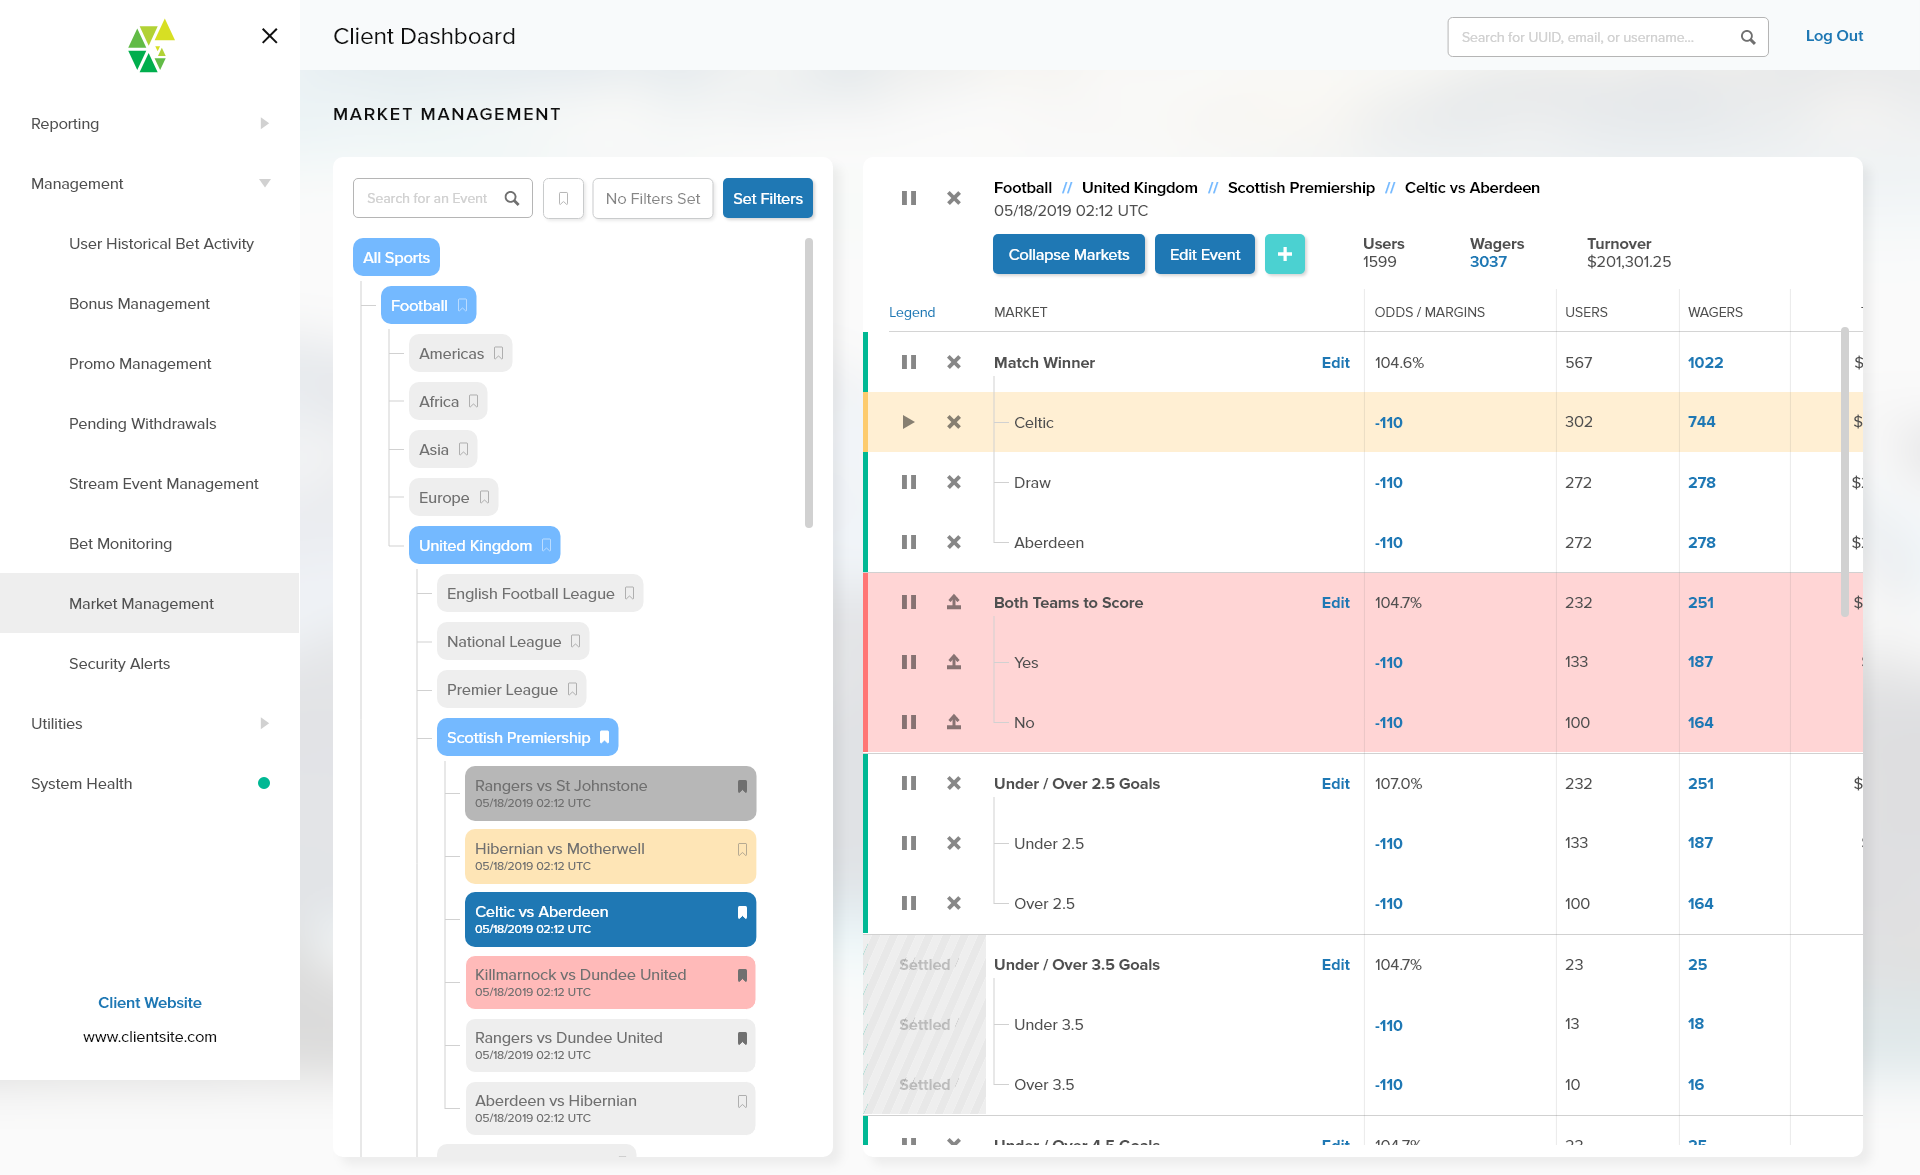Pause the Match Winner market
Image resolution: width=1920 pixels, height=1175 pixels.
click(x=908, y=362)
